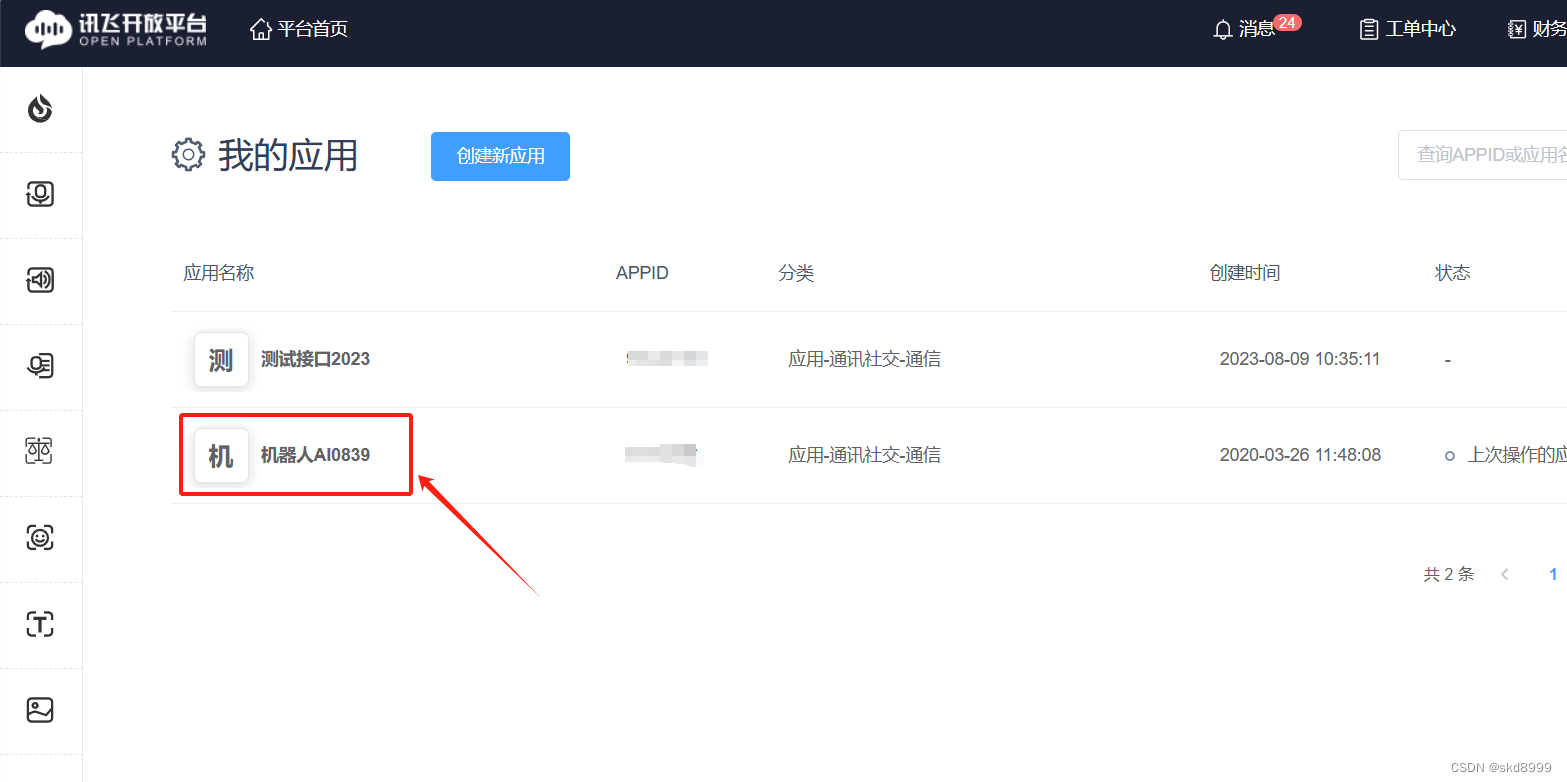Click the 共 2 条 total count
The height and width of the screenshot is (782, 1567).
pyautogui.click(x=1449, y=574)
